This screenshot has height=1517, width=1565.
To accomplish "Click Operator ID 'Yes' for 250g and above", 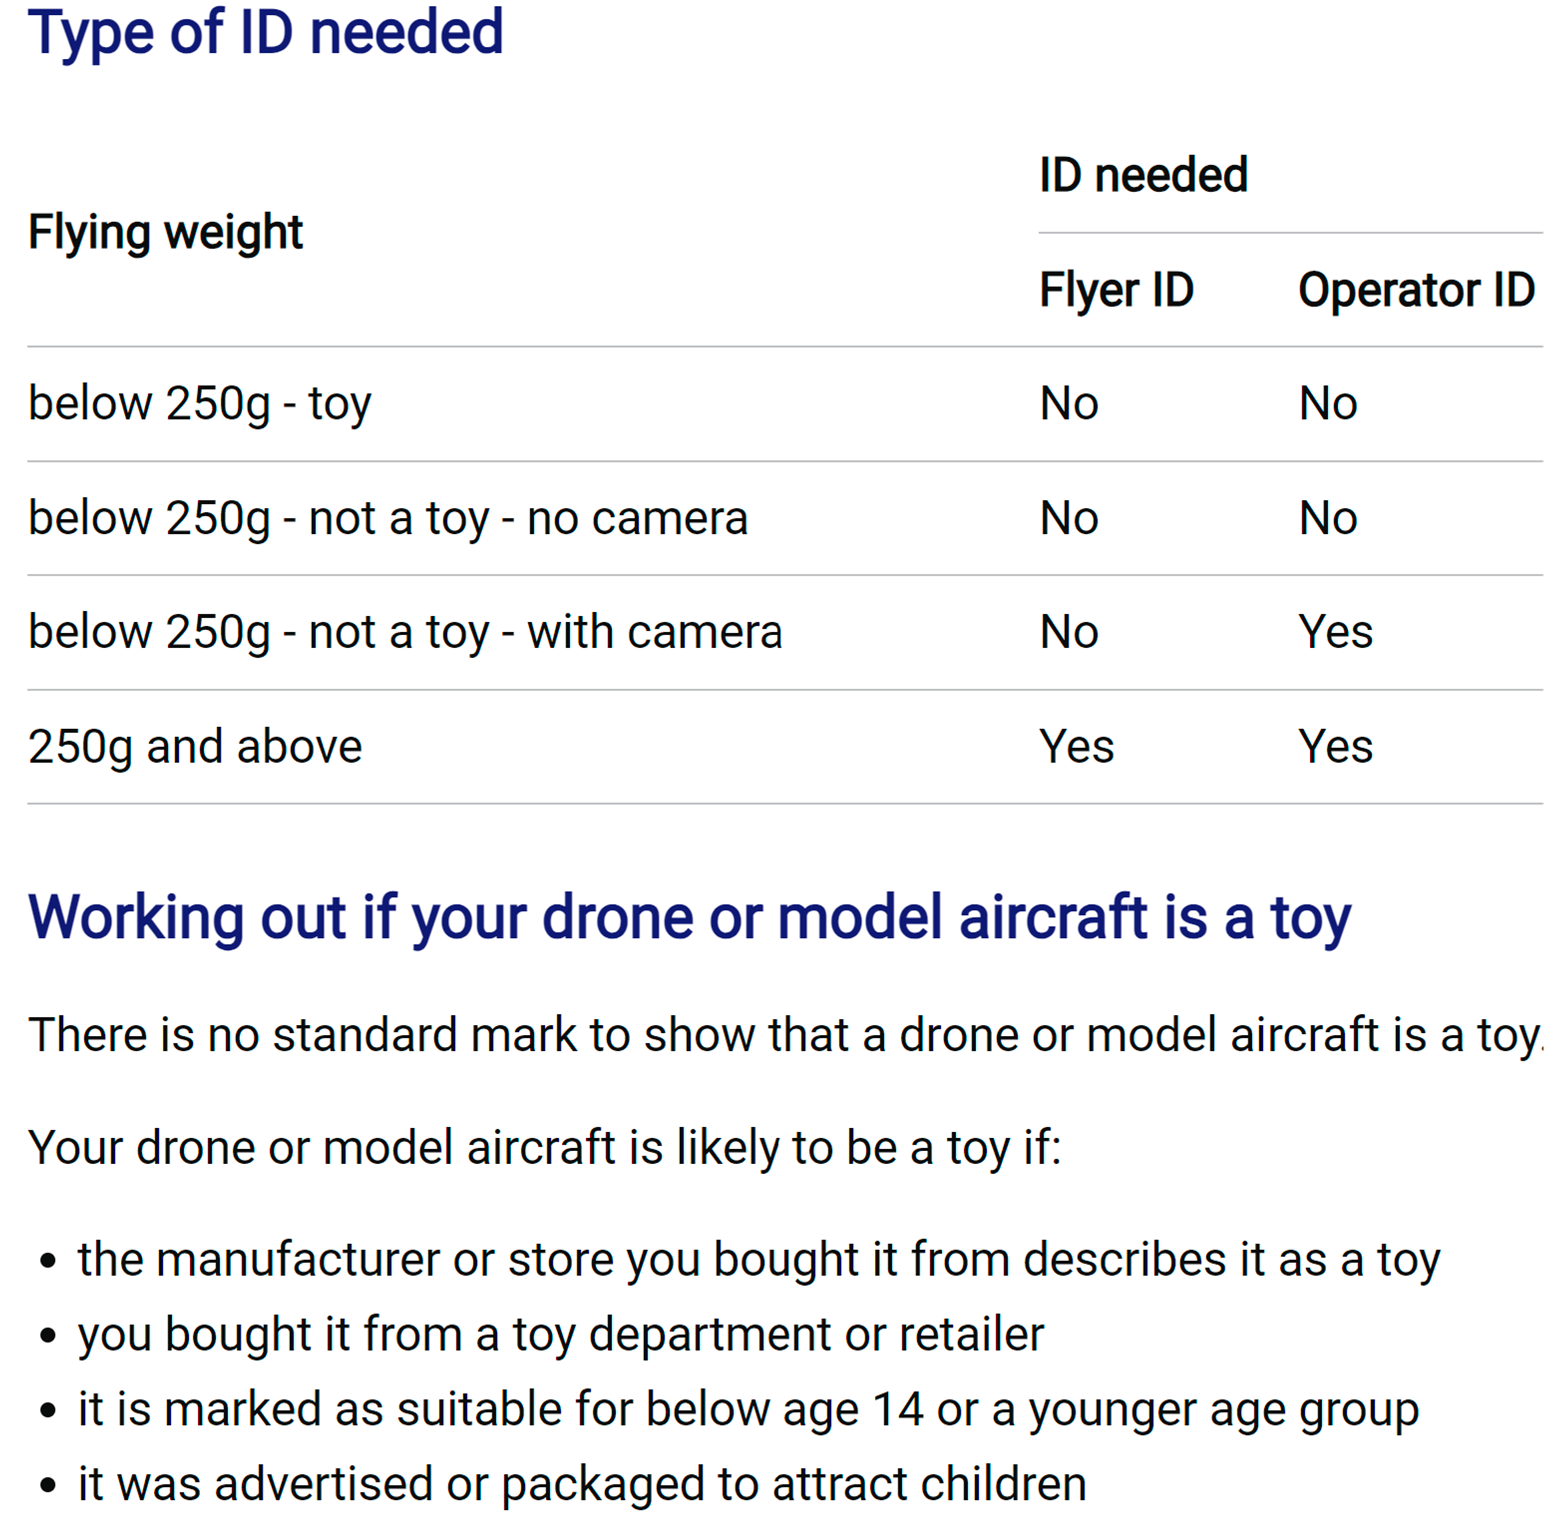I will [1336, 747].
